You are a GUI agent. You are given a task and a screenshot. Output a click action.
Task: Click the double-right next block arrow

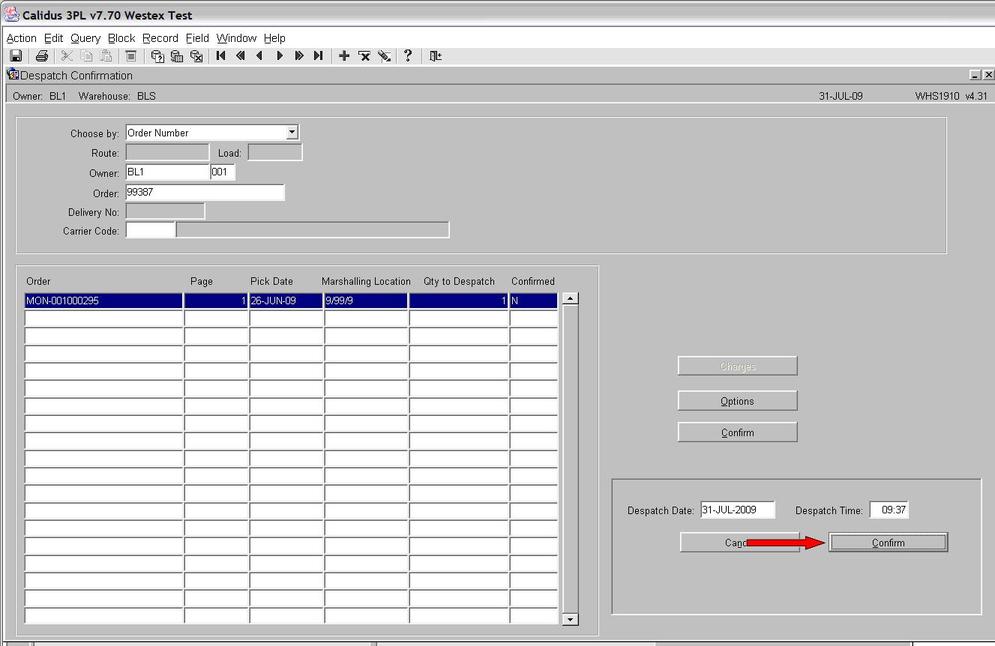pos(299,56)
